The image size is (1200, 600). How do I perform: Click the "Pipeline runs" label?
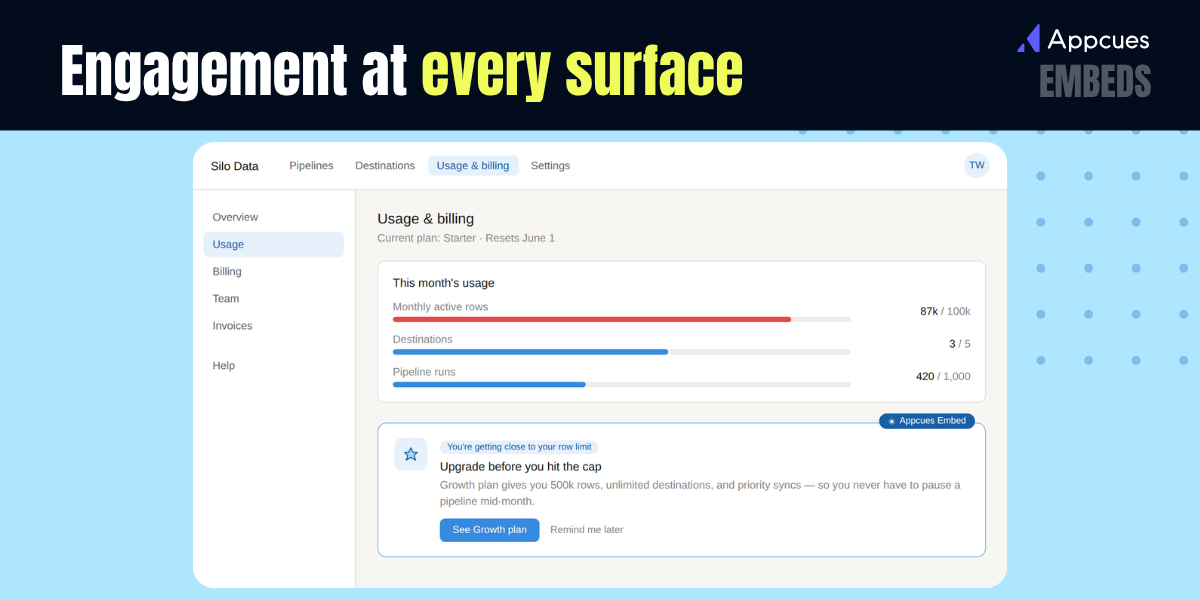pyautogui.click(x=424, y=372)
